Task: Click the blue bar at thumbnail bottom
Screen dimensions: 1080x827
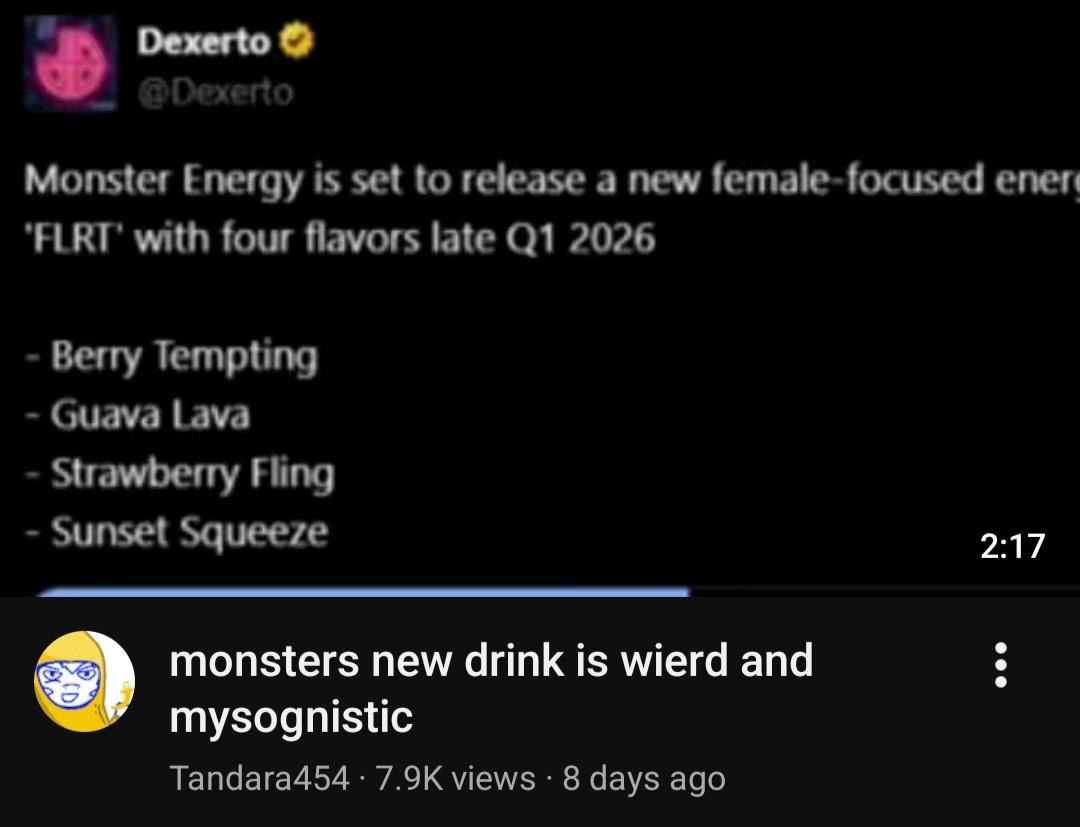Action: point(362,592)
